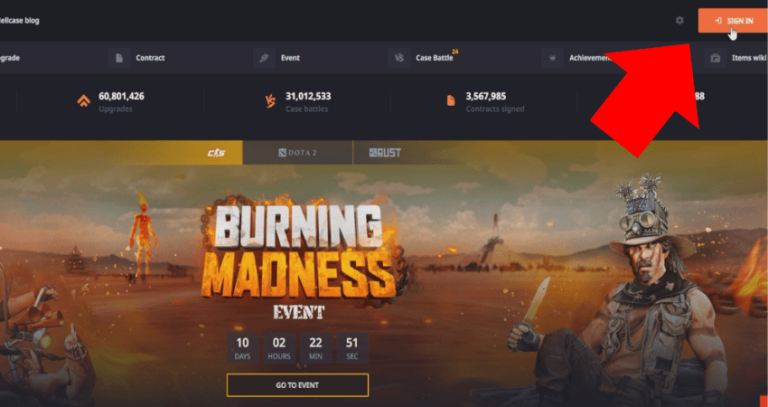Open the Case Battle menu item
The height and width of the screenshot is (407, 768).
click(x=434, y=58)
